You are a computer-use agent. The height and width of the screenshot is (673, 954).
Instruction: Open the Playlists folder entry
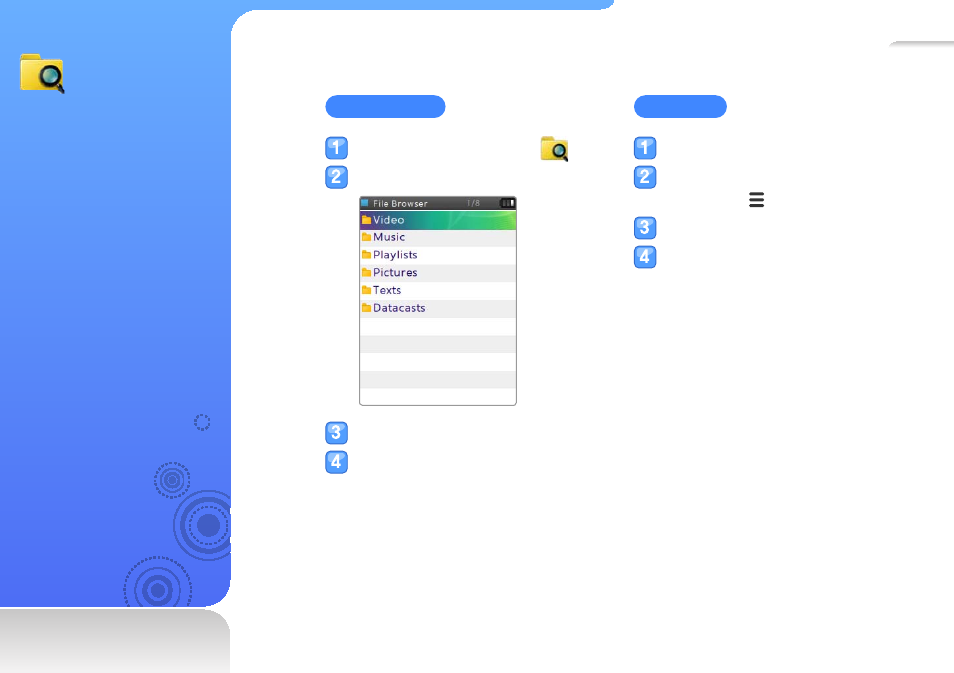(438, 255)
